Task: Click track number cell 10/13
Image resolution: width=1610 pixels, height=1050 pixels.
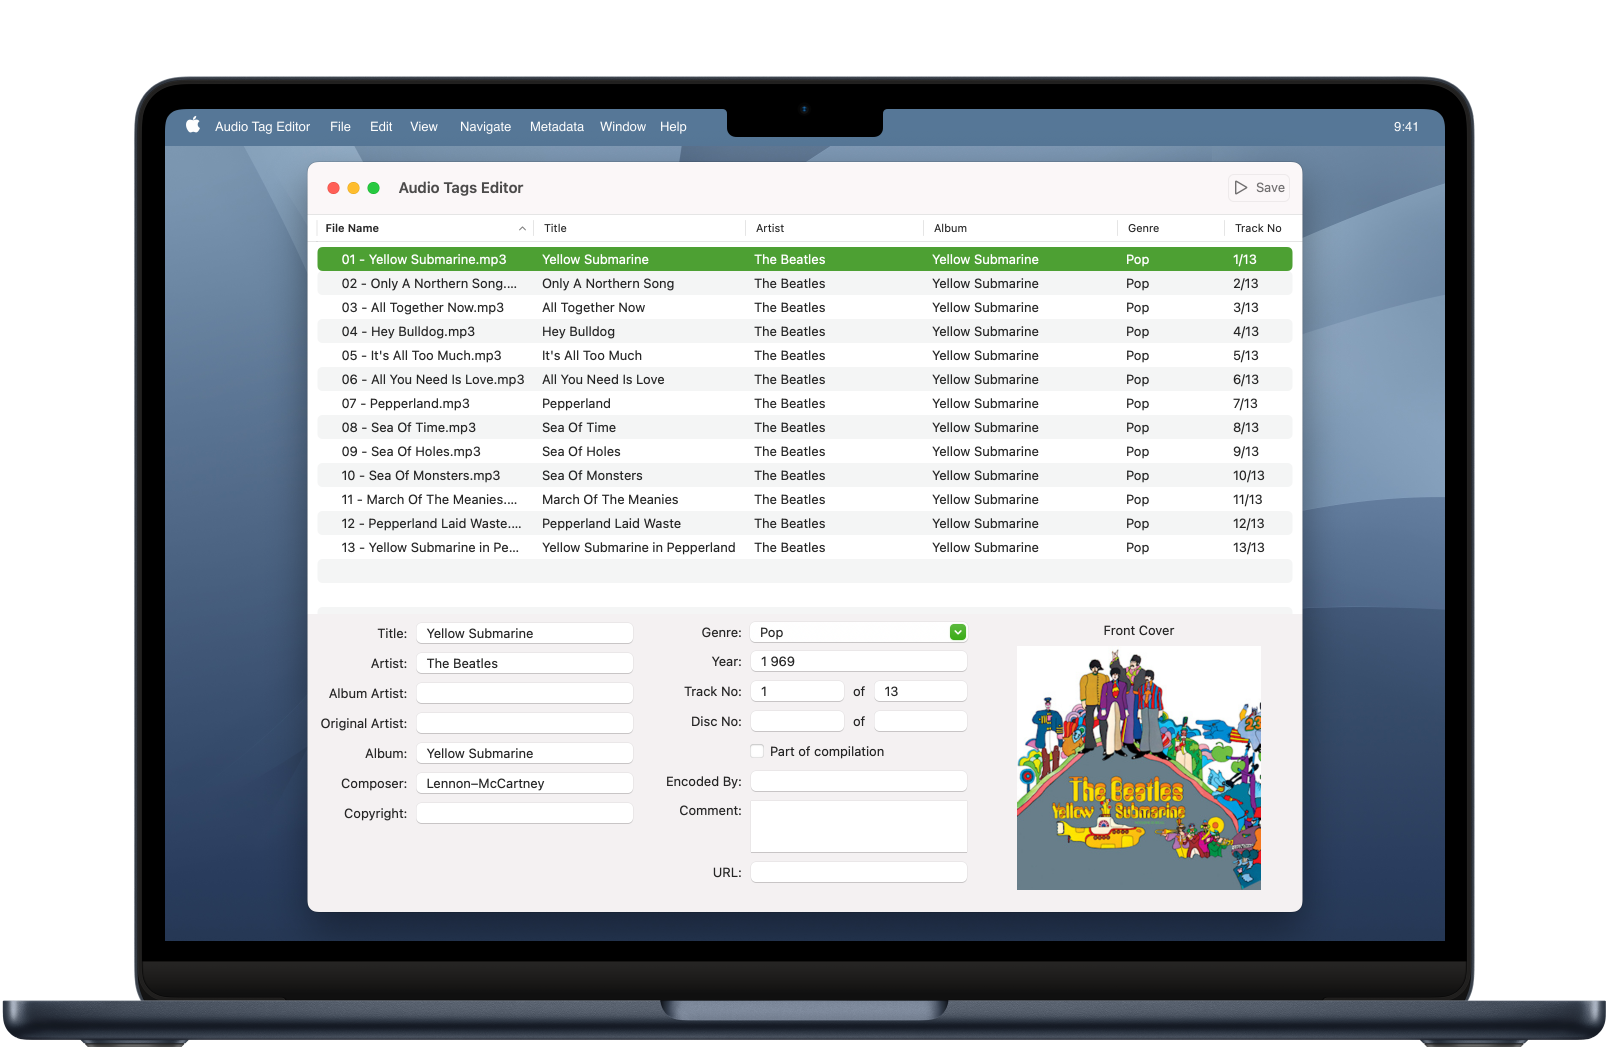Action: pos(1248,475)
